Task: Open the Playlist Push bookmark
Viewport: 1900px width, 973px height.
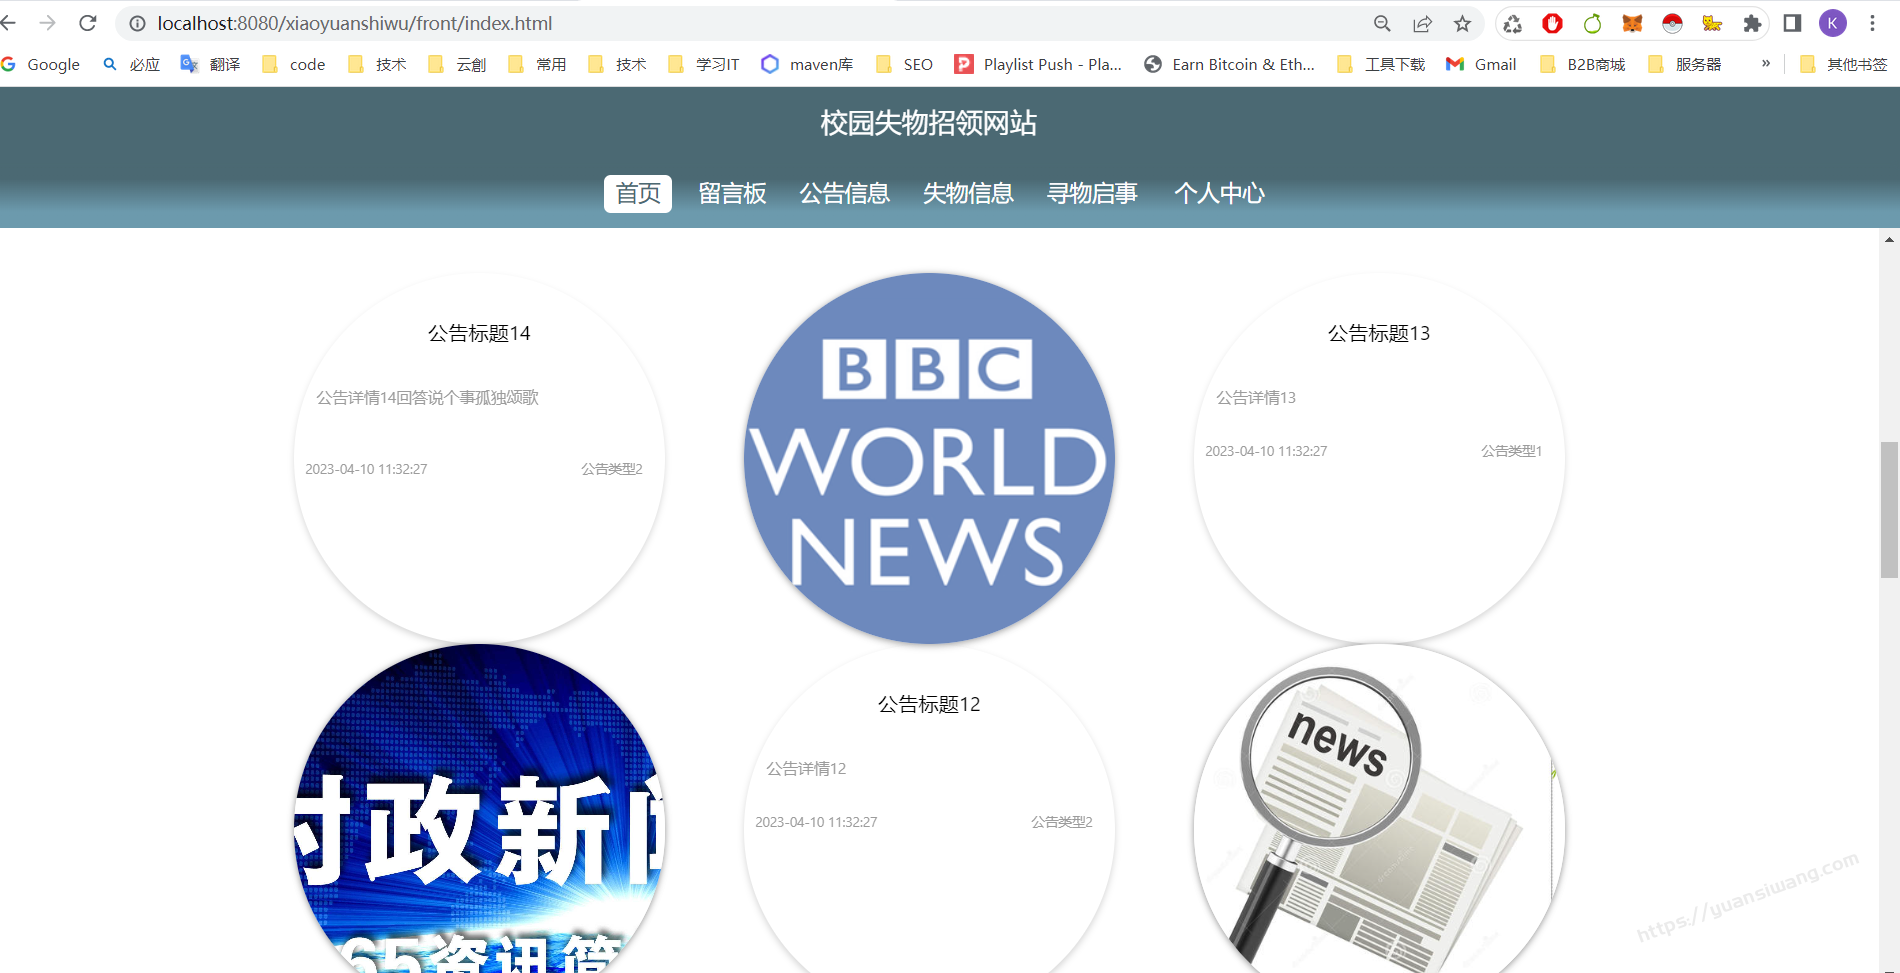Action: pyautogui.click(x=1038, y=64)
